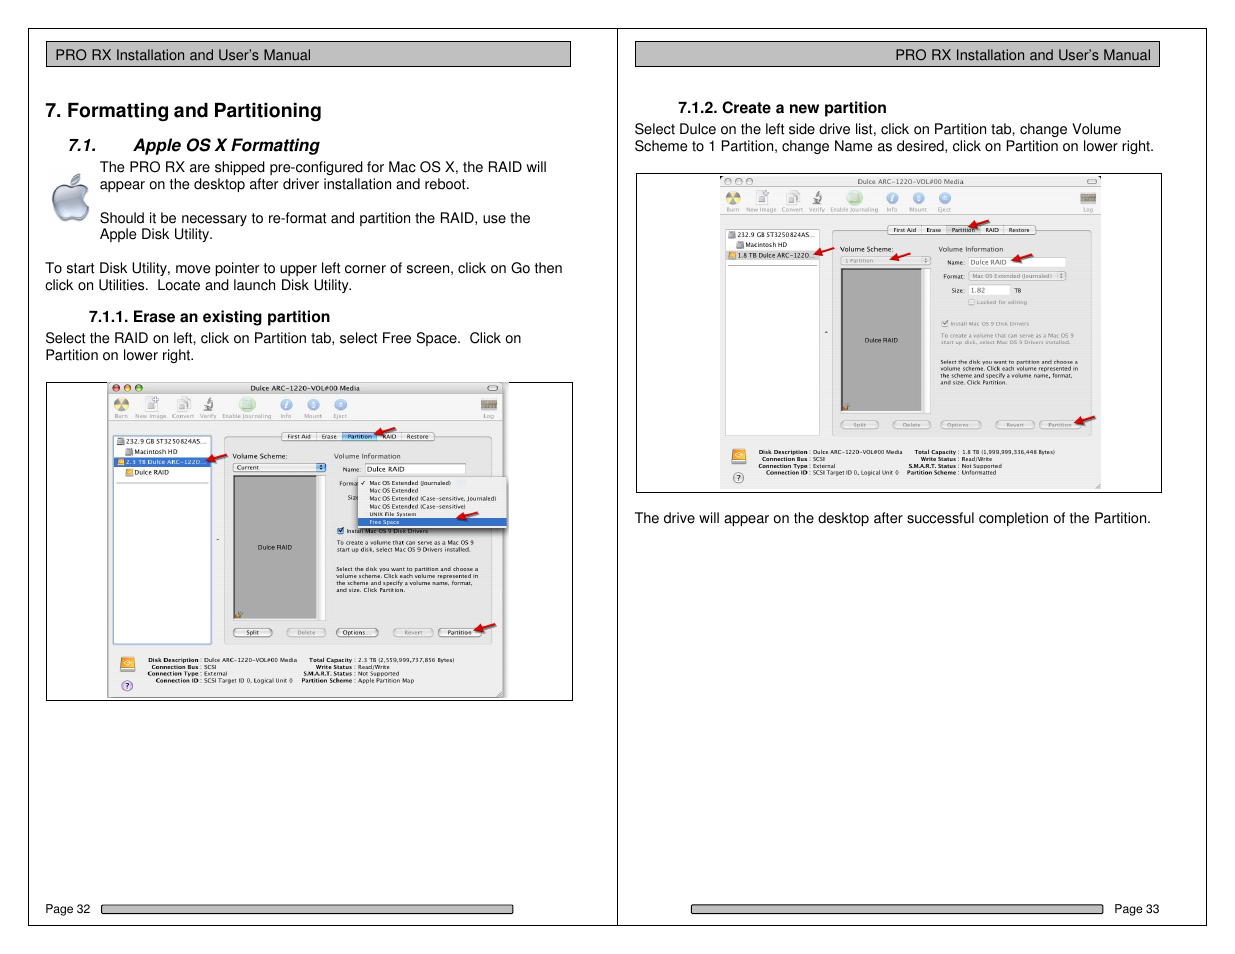The height and width of the screenshot is (954, 1235).
Task: Click the Burn icon in page 33 Disk Utility
Action: click(x=733, y=198)
